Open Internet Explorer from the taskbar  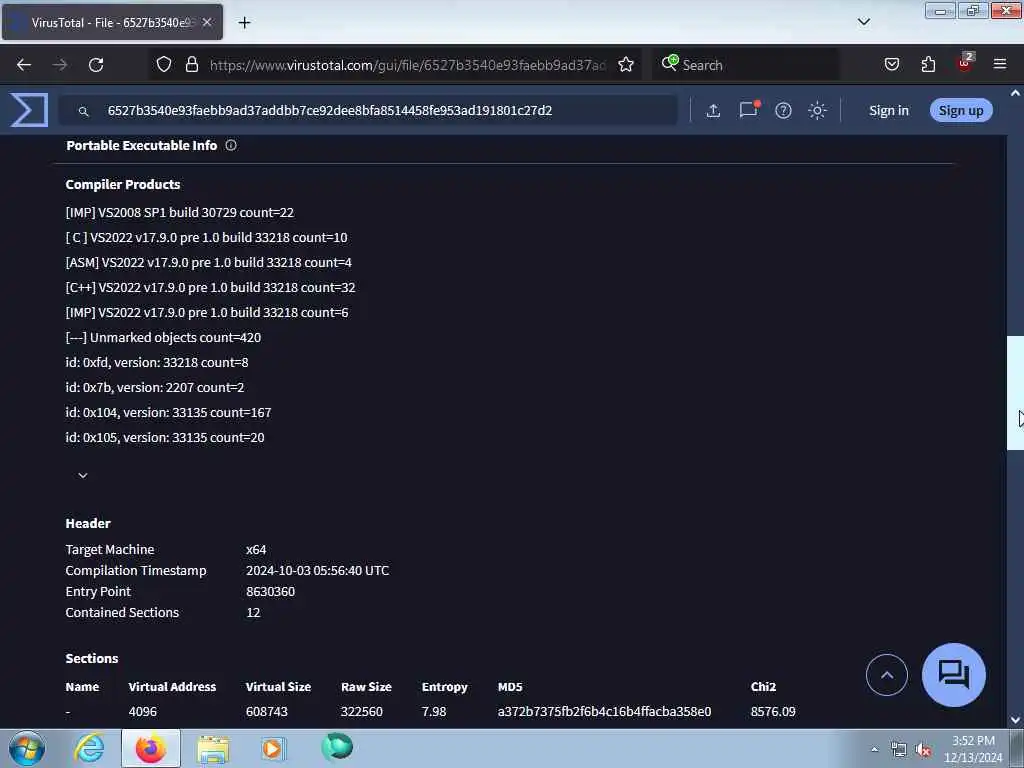pos(89,748)
